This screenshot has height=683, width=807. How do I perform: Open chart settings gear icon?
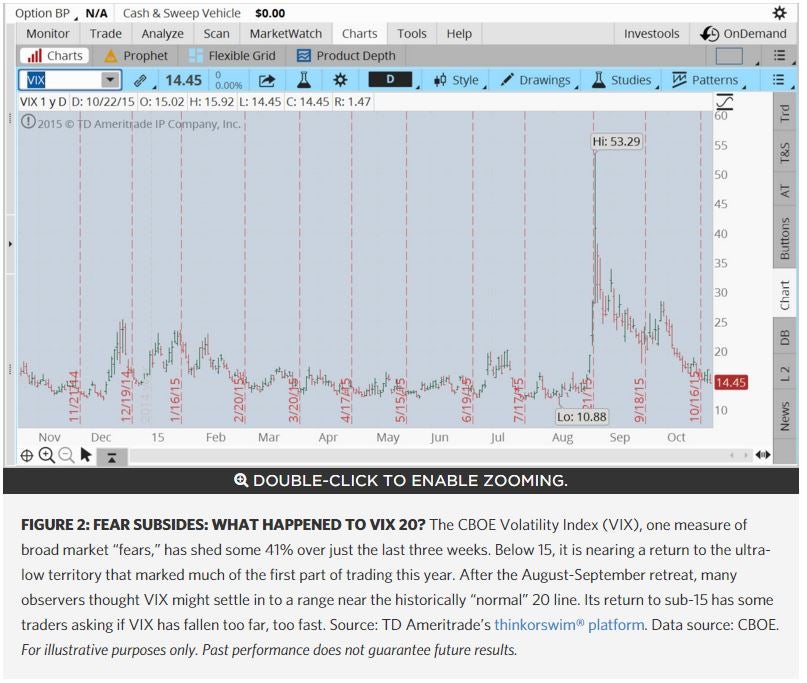[x=340, y=80]
